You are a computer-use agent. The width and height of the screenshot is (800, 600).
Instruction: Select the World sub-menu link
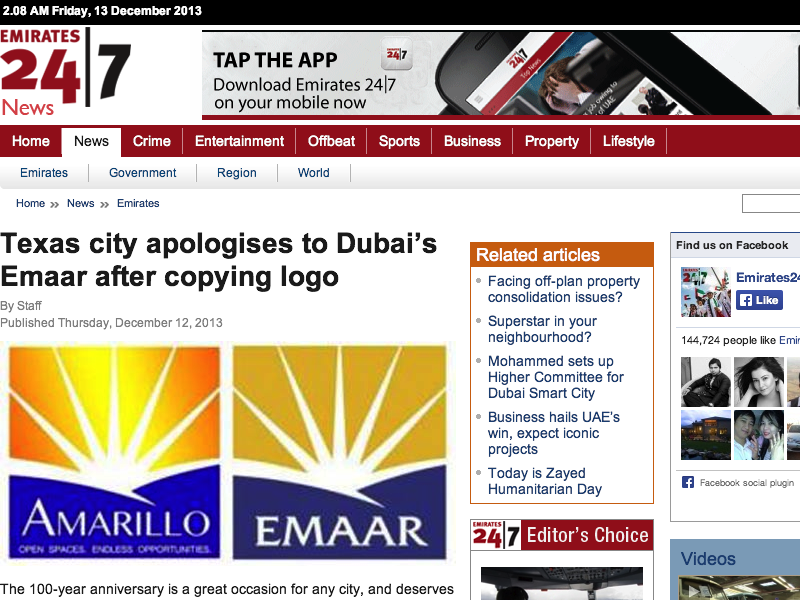pyautogui.click(x=313, y=173)
